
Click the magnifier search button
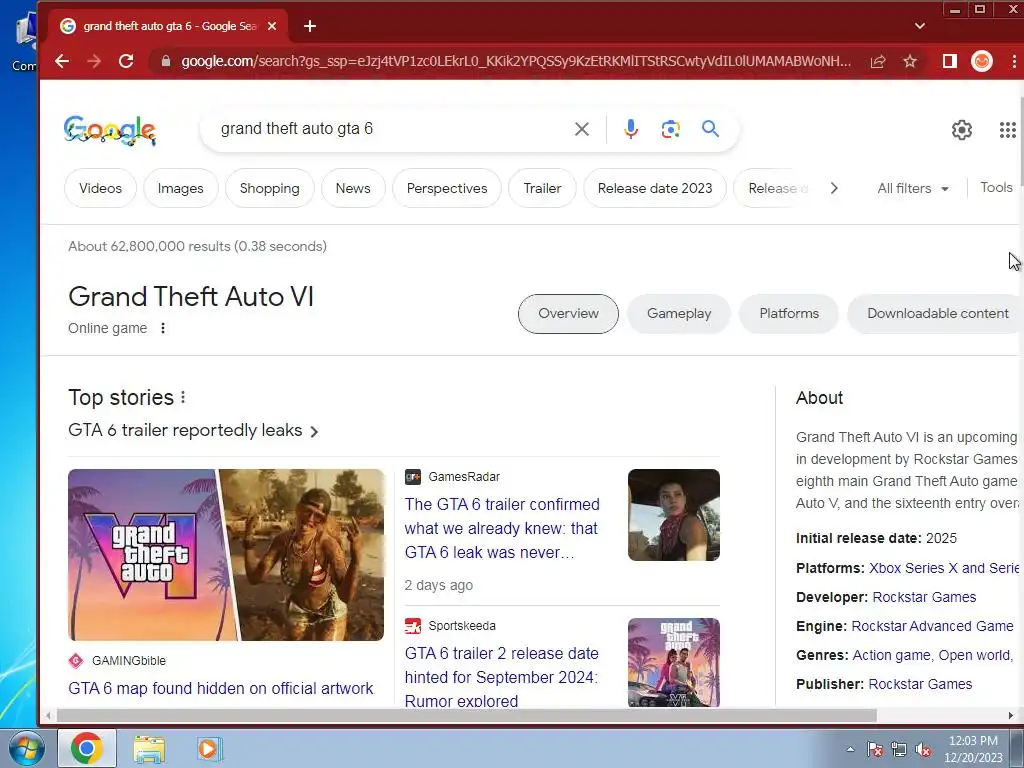(711, 129)
